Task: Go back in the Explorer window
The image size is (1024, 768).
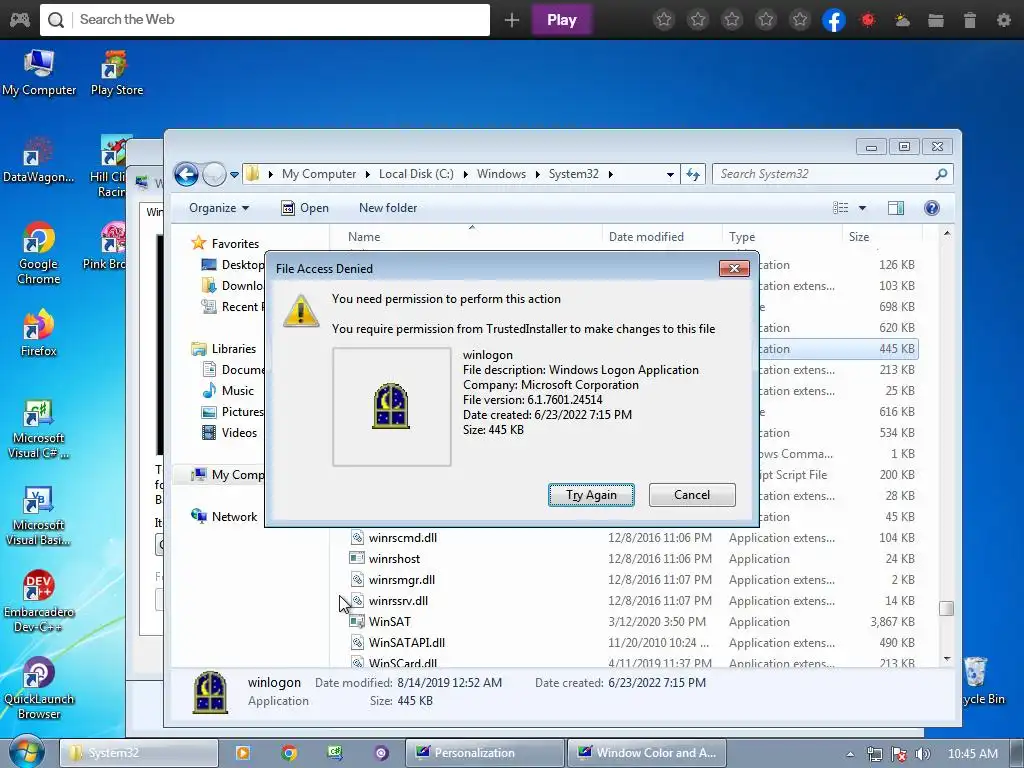Action: (x=186, y=174)
